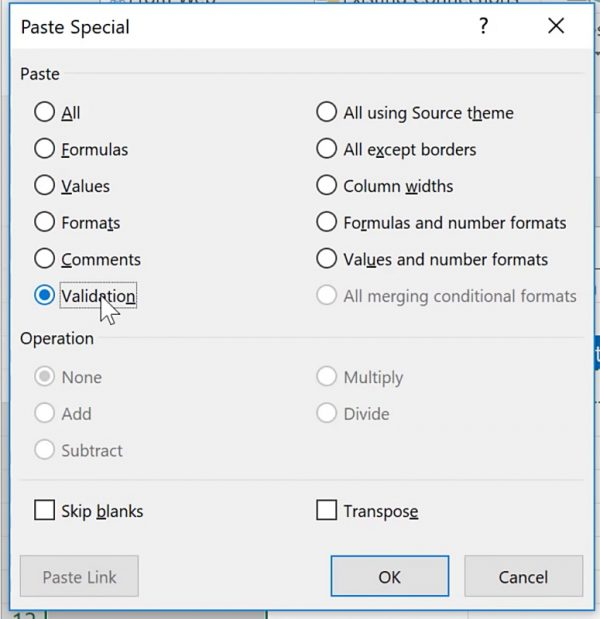Viewport: 600px width, 619px height.
Task: Pick the Formats radio button
Action: (x=44, y=222)
